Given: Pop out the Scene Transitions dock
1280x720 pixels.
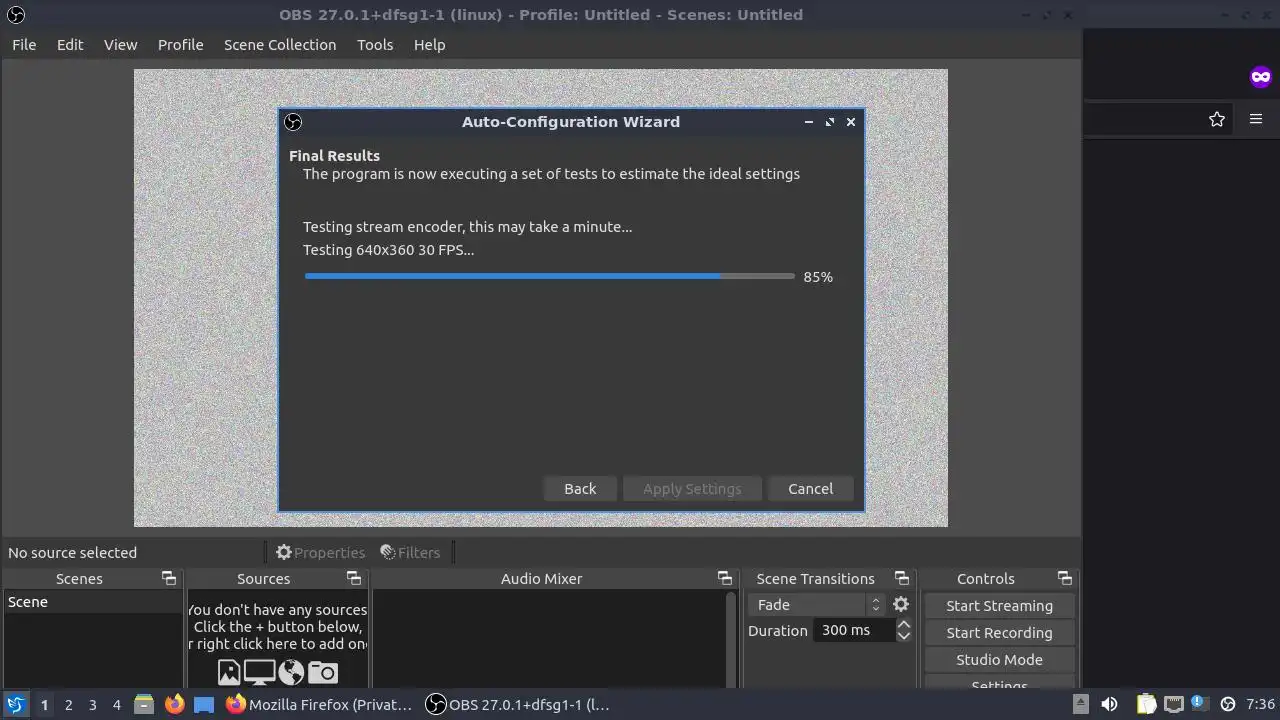Looking at the screenshot, I should tap(901, 579).
